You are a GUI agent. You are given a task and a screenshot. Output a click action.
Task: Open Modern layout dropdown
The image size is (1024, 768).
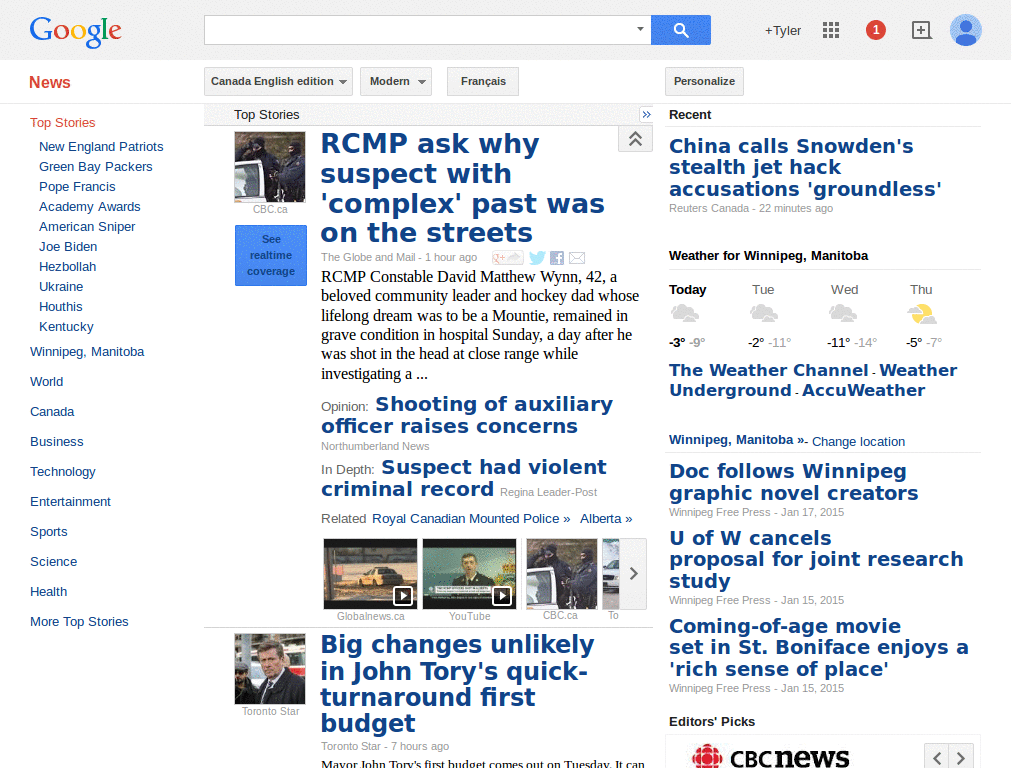coord(396,82)
